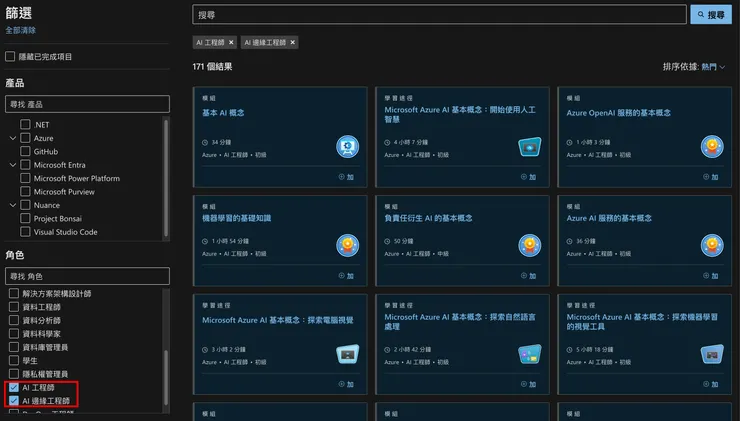Open the 排序依據 熱門 sort dropdown

coord(713,67)
